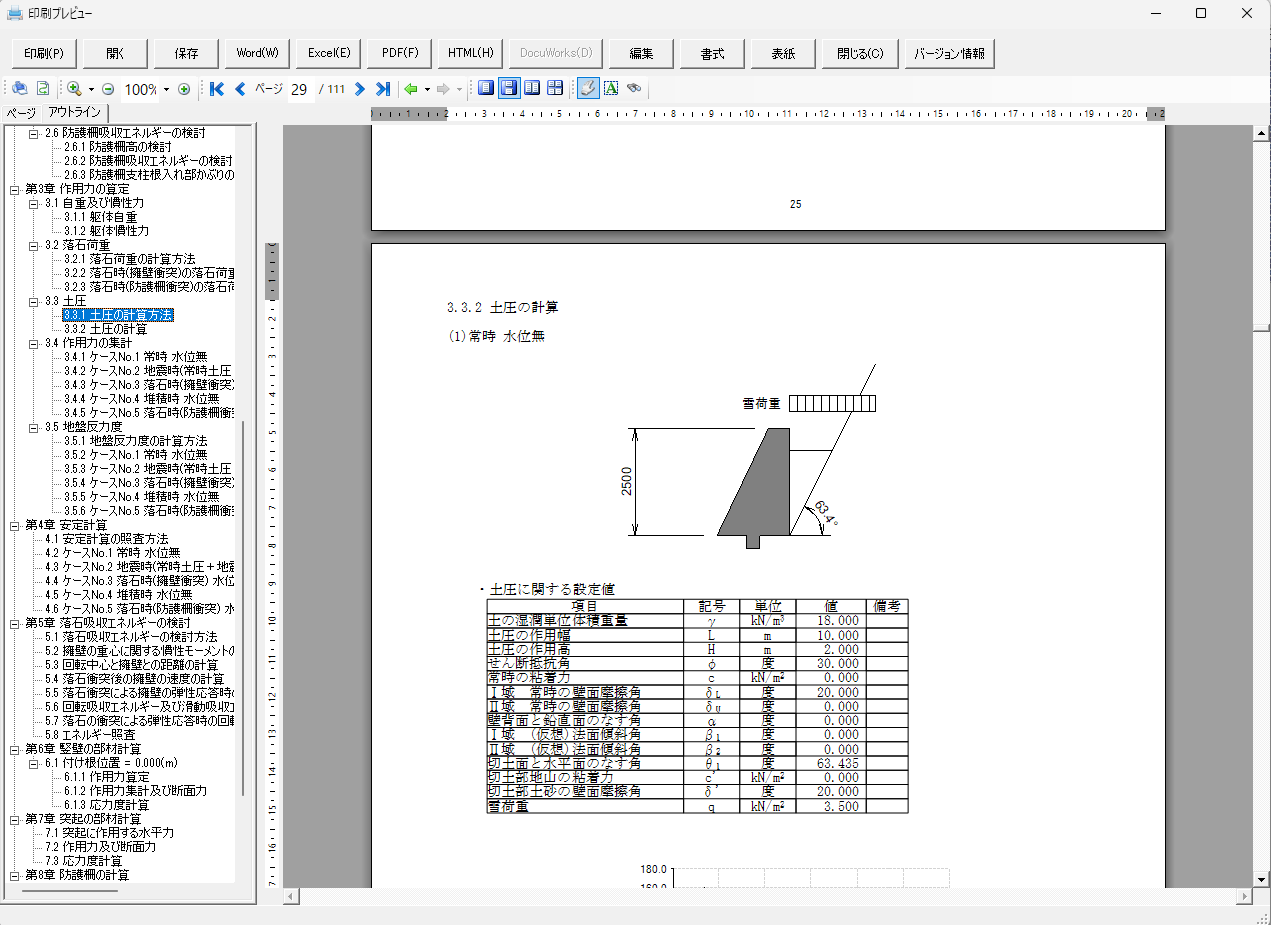Switch to the ページ tab
Screen dimensions: 1271x925
tap(21, 113)
